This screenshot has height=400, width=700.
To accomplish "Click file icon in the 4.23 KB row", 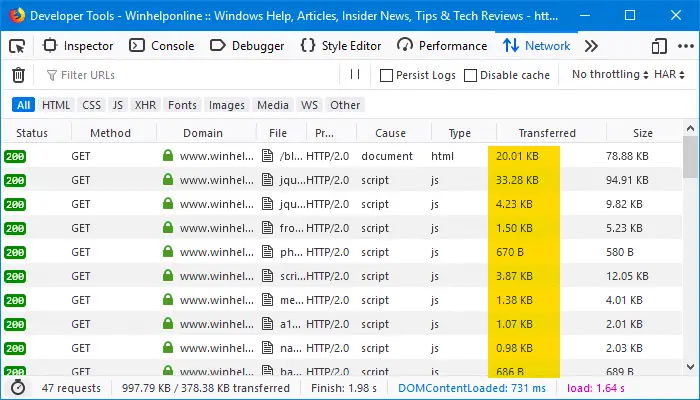I will click(267, 204).
